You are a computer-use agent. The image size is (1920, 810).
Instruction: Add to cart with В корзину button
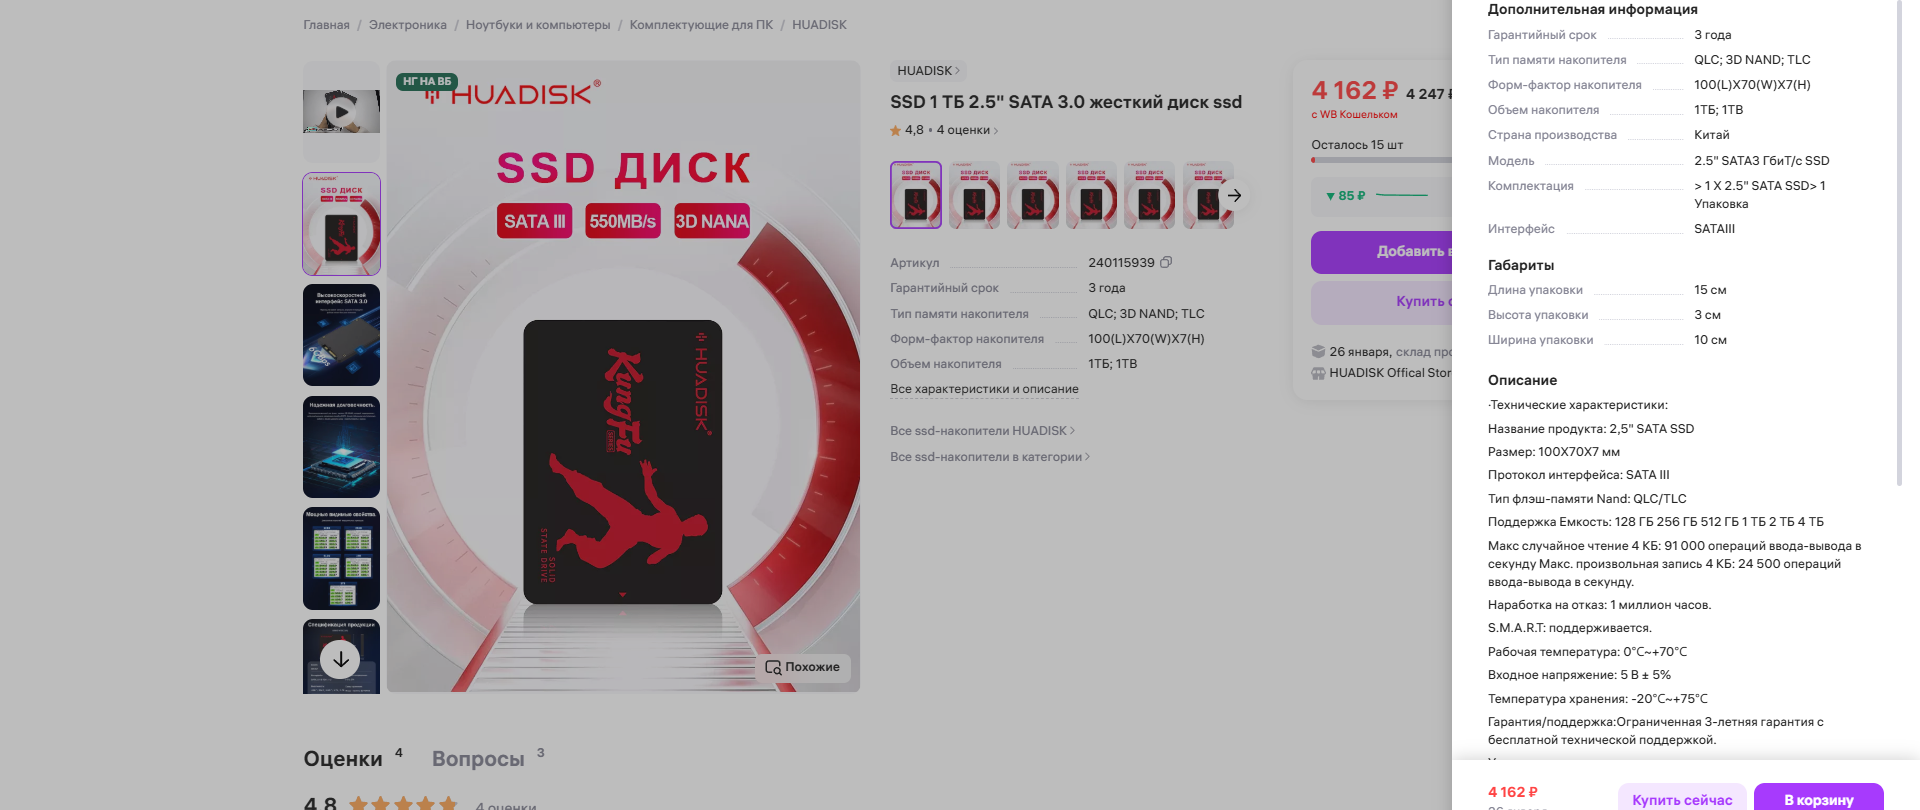coord(1819,798)
